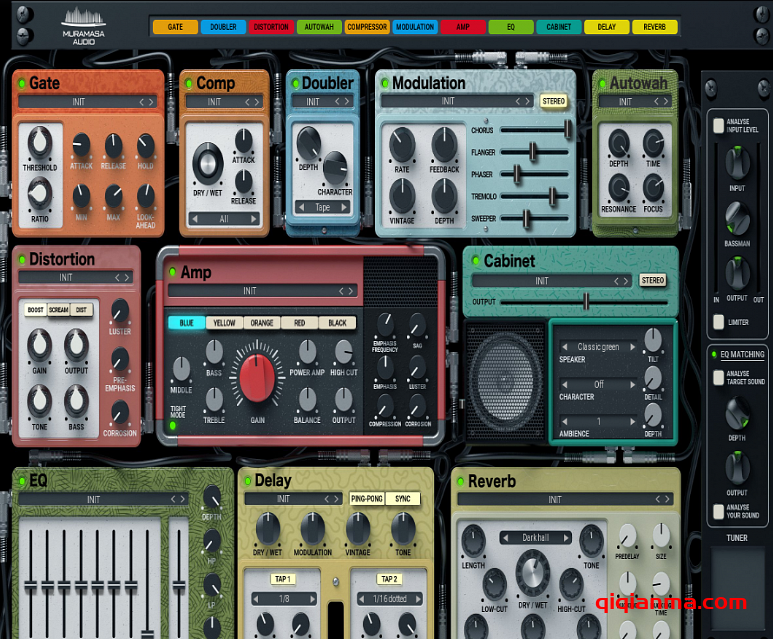
Task: Enable the Limiter checkbox
Action: (x=718, y=322)
